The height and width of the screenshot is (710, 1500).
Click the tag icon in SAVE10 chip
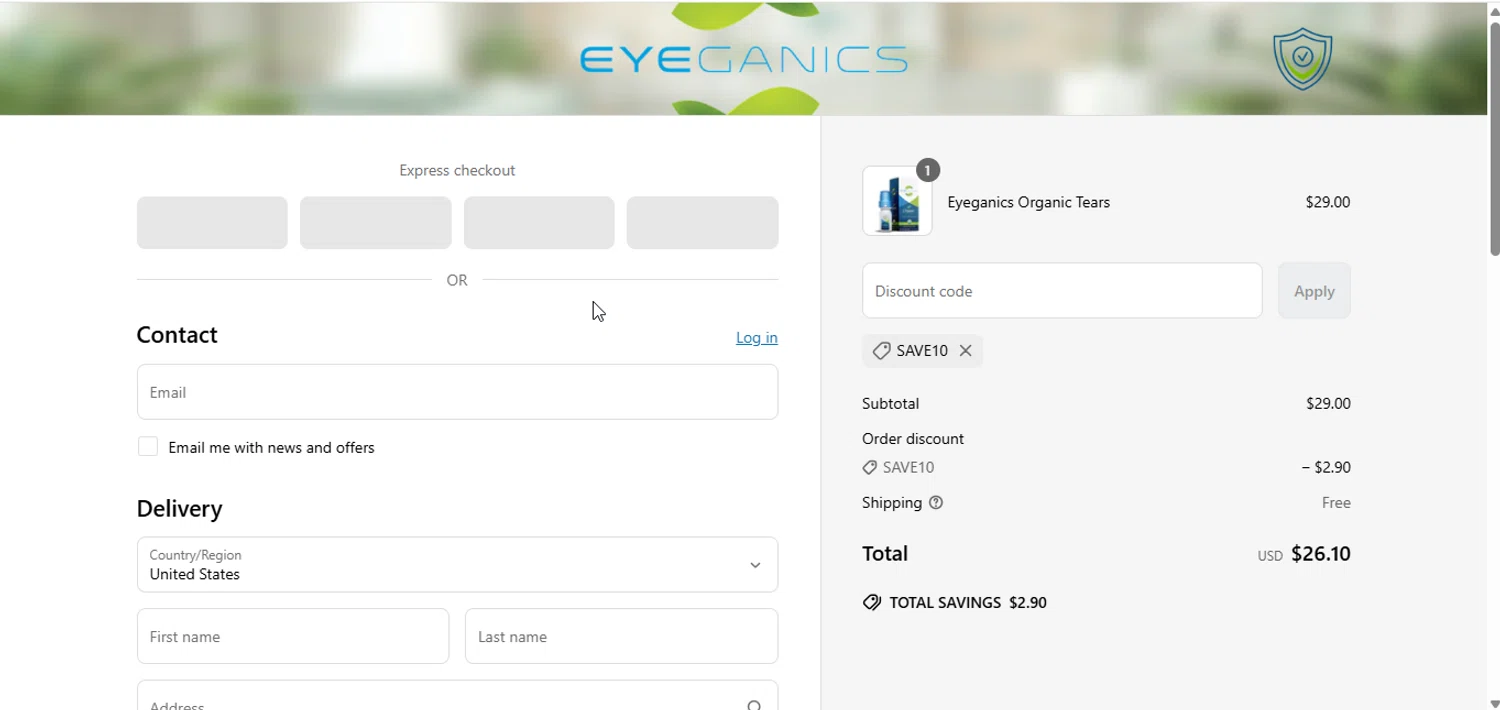pos(881,351)
